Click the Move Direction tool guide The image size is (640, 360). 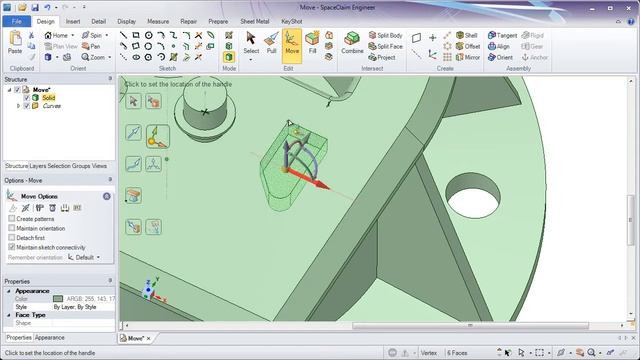coord(133,133)
